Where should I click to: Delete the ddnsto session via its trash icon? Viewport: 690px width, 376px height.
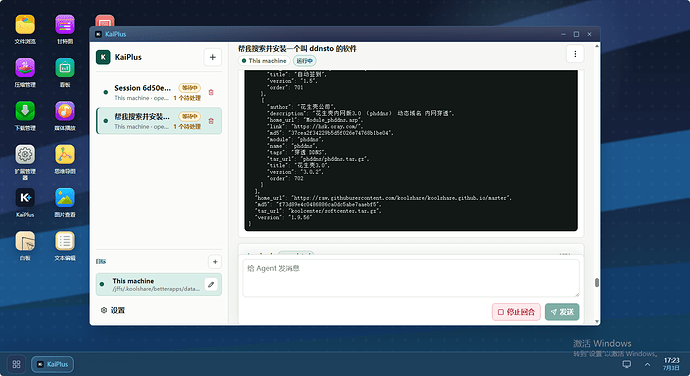(211, 121)
